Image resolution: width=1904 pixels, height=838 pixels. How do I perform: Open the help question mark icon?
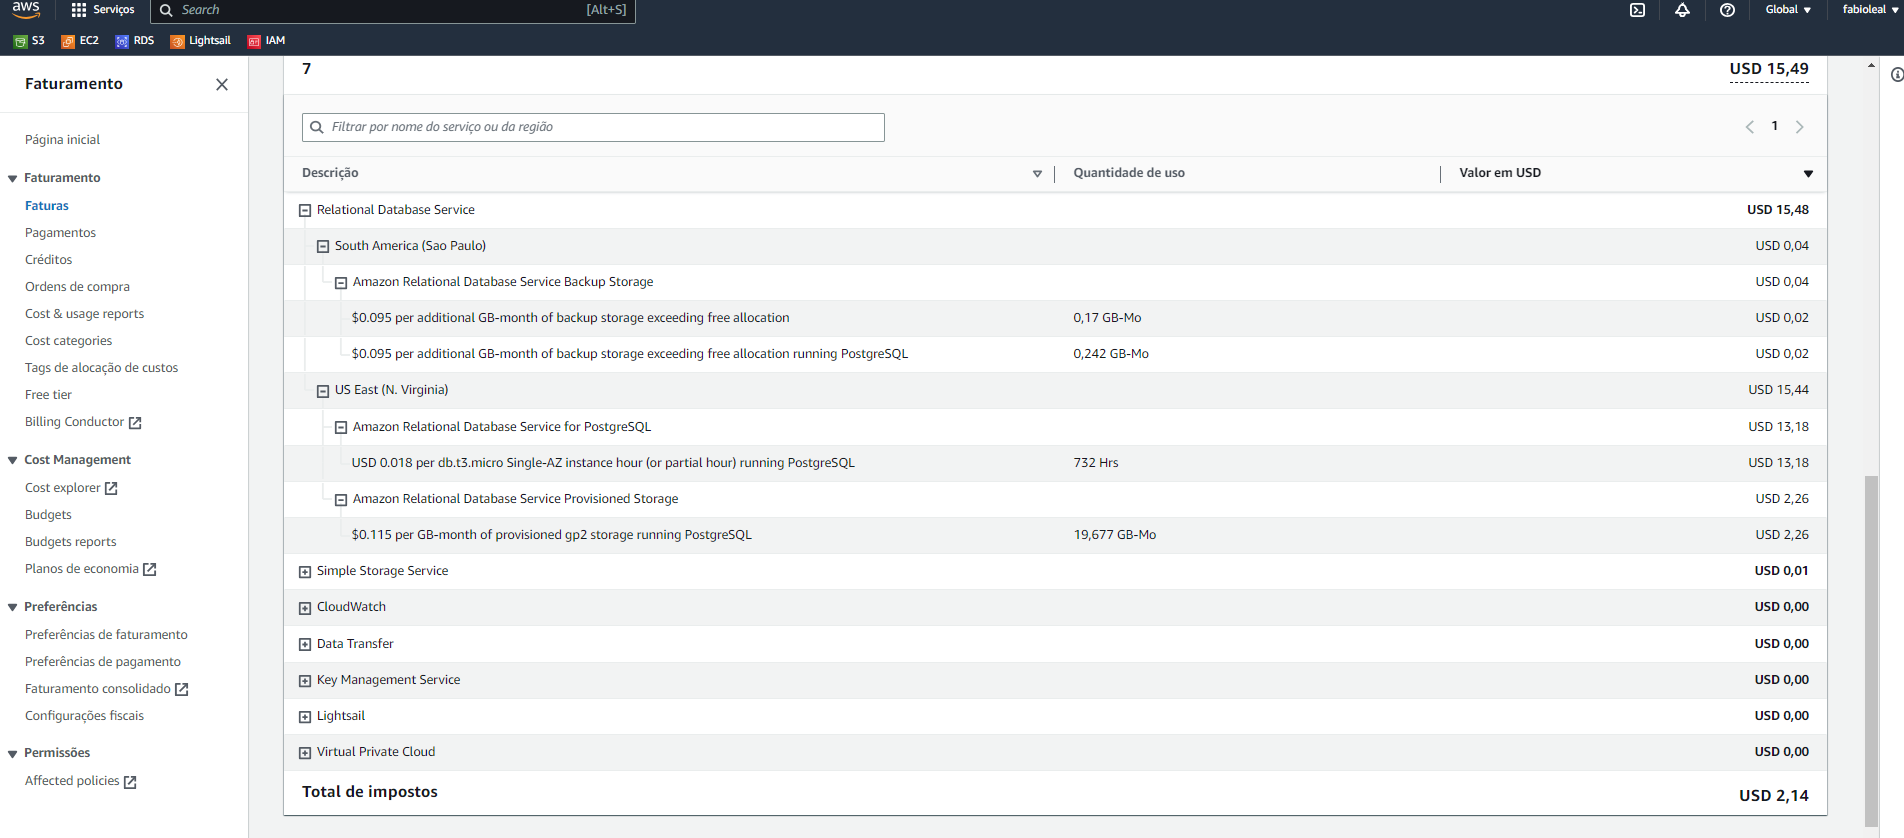1727,10
